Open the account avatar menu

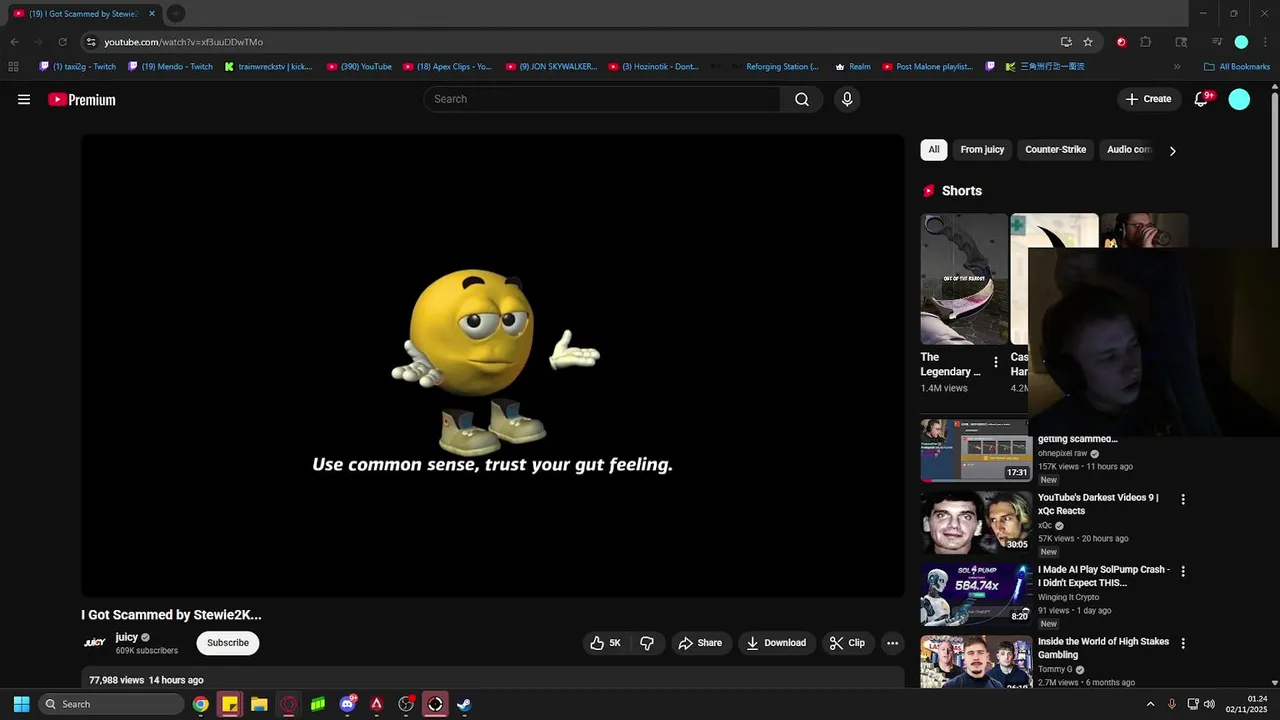click(x=1239, y=99)
